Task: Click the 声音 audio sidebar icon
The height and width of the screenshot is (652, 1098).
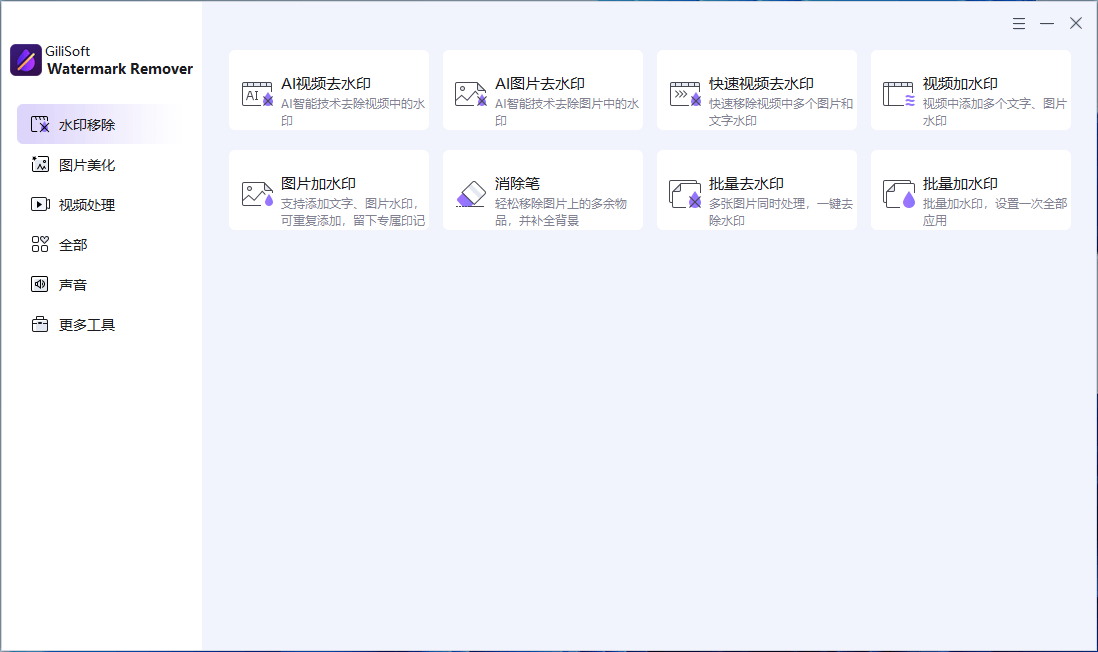Action: 40,284
